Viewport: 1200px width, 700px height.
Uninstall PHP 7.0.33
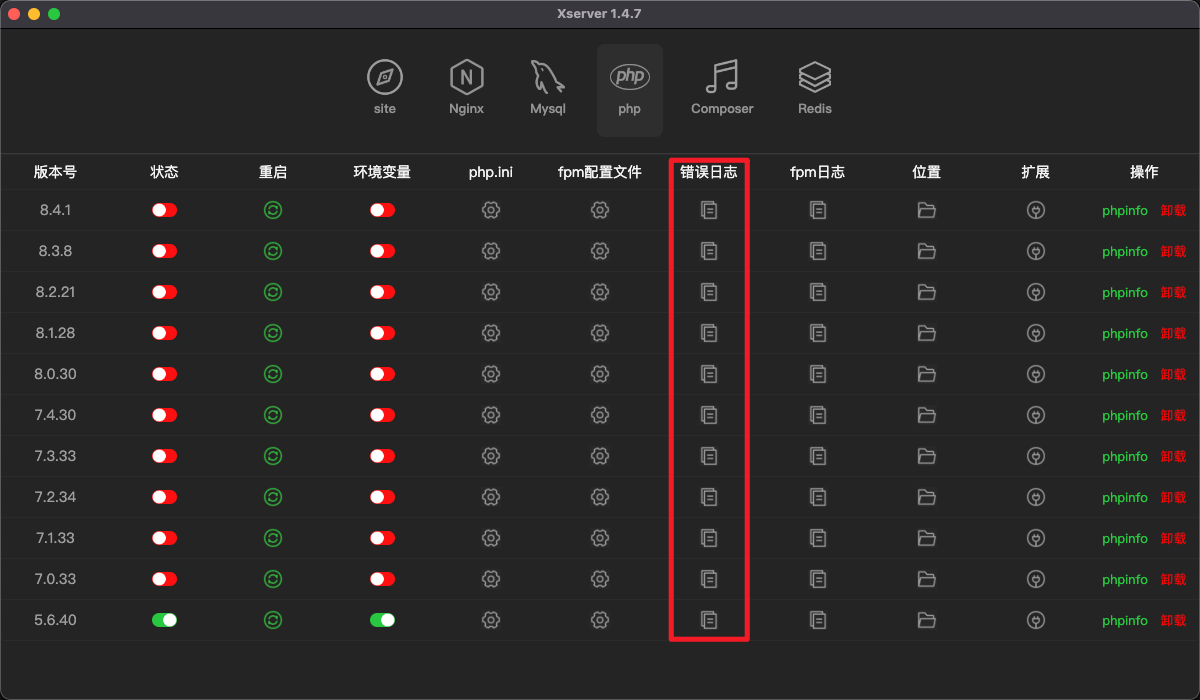(x=1173, y=579)
